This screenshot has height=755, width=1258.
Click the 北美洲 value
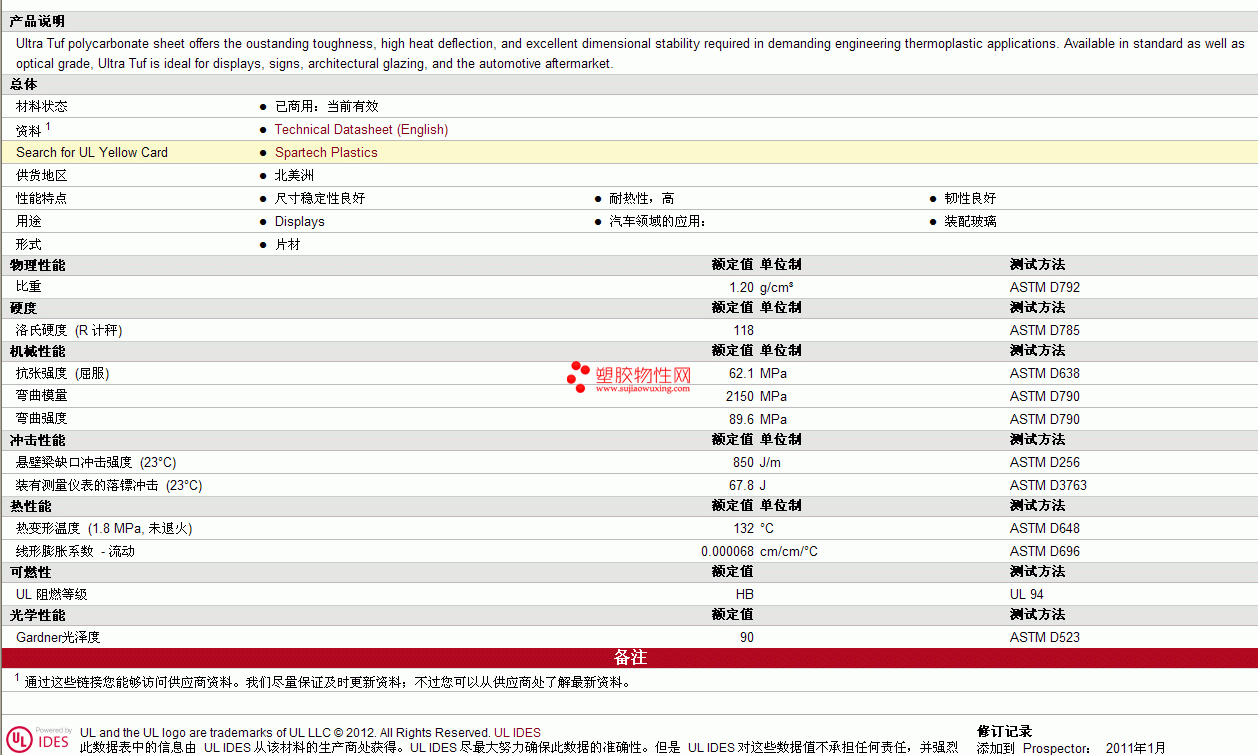pos(295,175)
